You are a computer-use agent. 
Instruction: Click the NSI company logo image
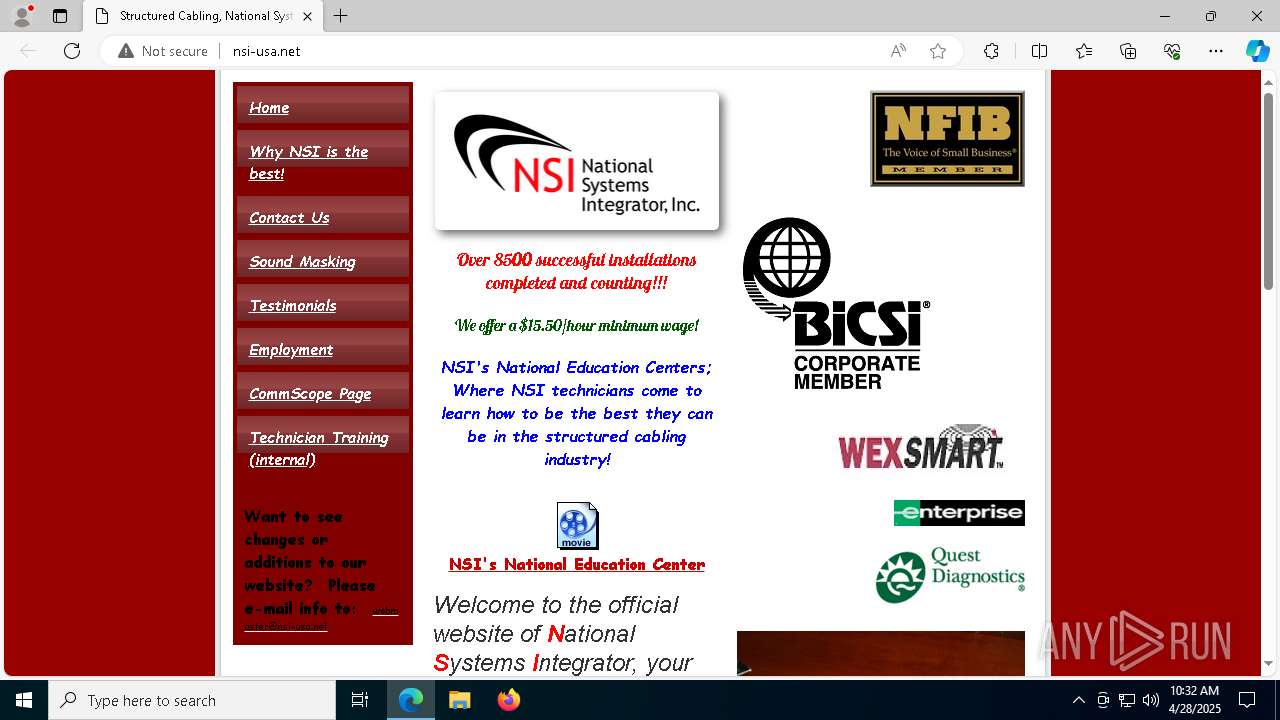tap(577, 161)
